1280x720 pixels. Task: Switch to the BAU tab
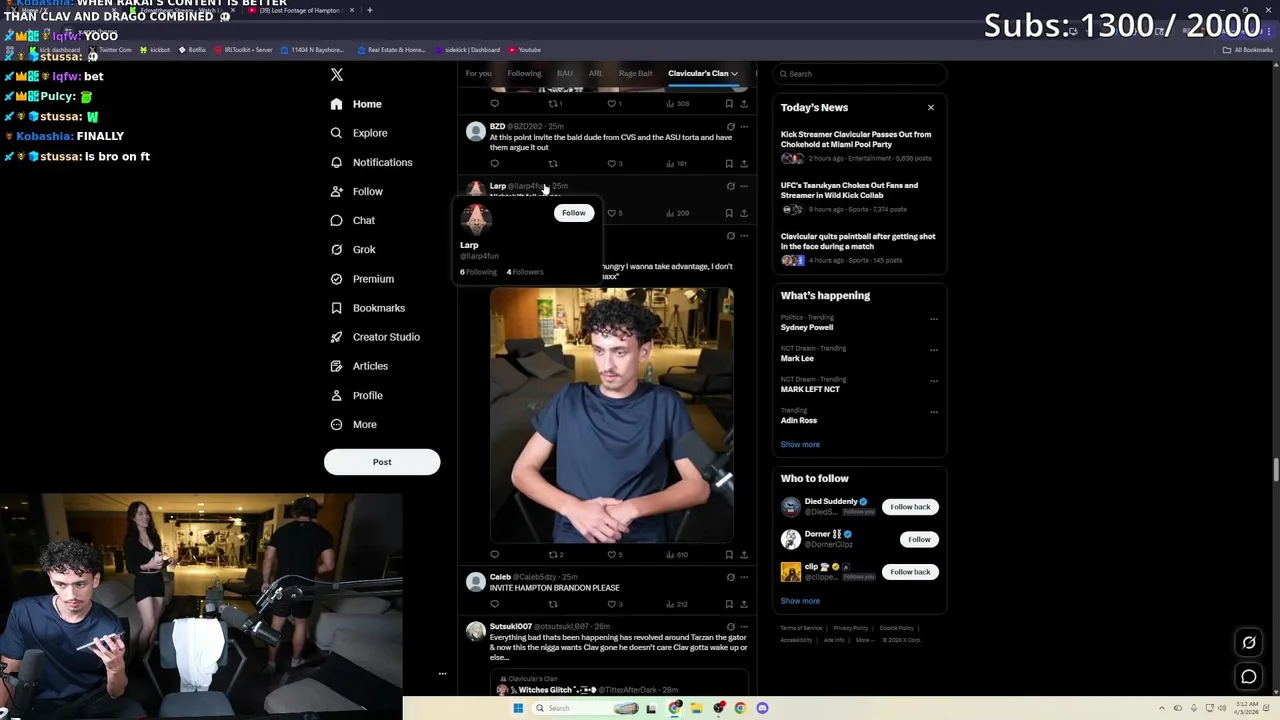click(x=565, y=73)
